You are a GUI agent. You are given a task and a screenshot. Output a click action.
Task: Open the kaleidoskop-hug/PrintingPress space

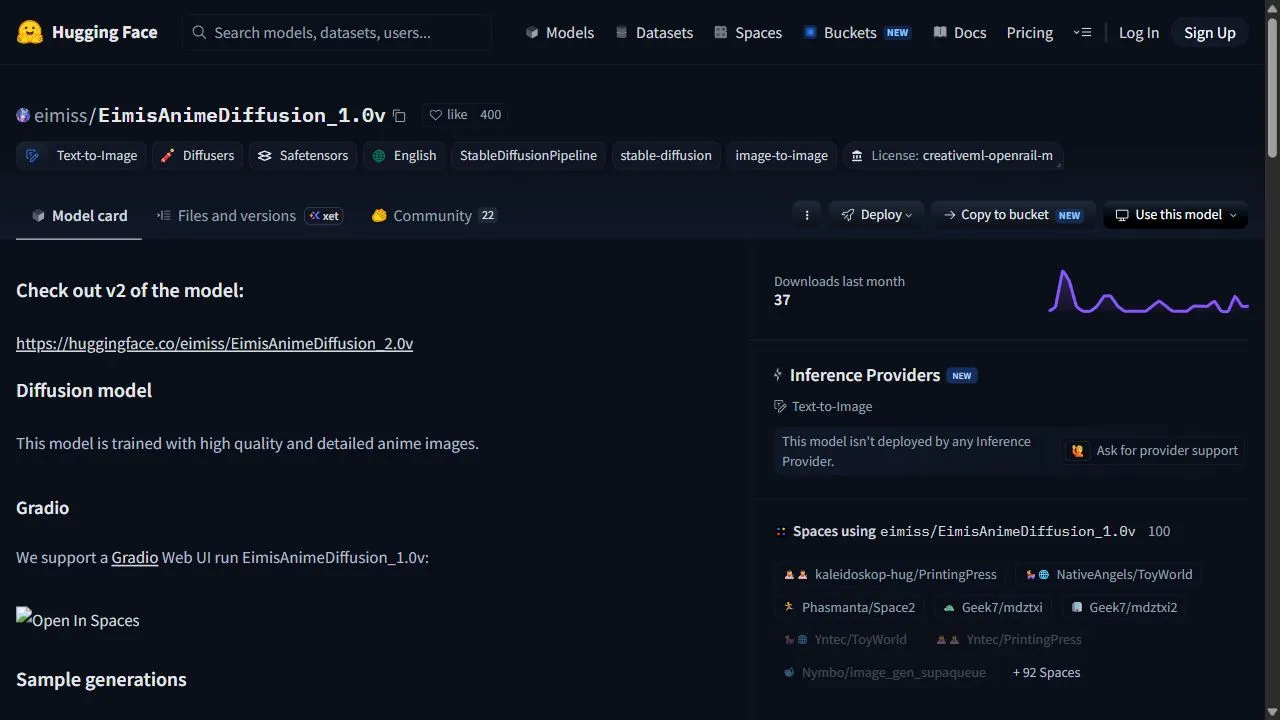[x=890, y=574]
